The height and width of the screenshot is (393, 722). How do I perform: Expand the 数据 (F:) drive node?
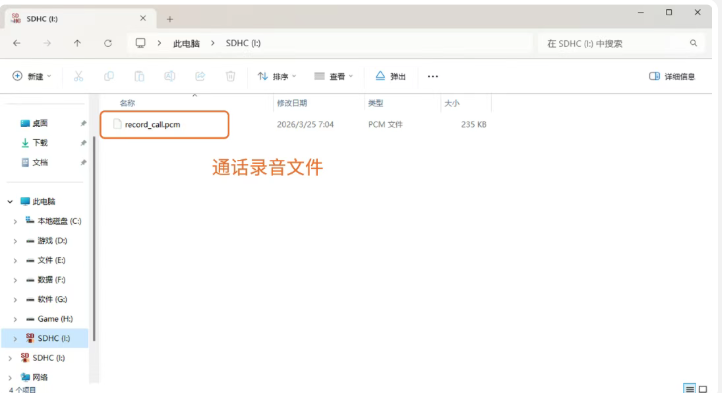15,280
